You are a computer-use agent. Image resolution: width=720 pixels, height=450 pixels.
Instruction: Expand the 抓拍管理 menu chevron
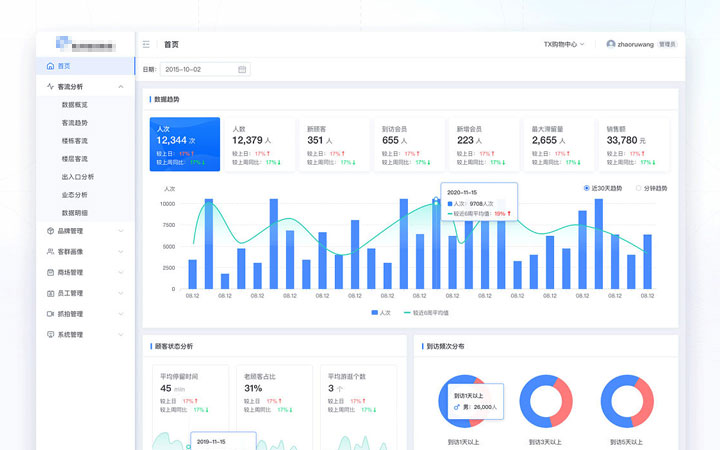121,314
